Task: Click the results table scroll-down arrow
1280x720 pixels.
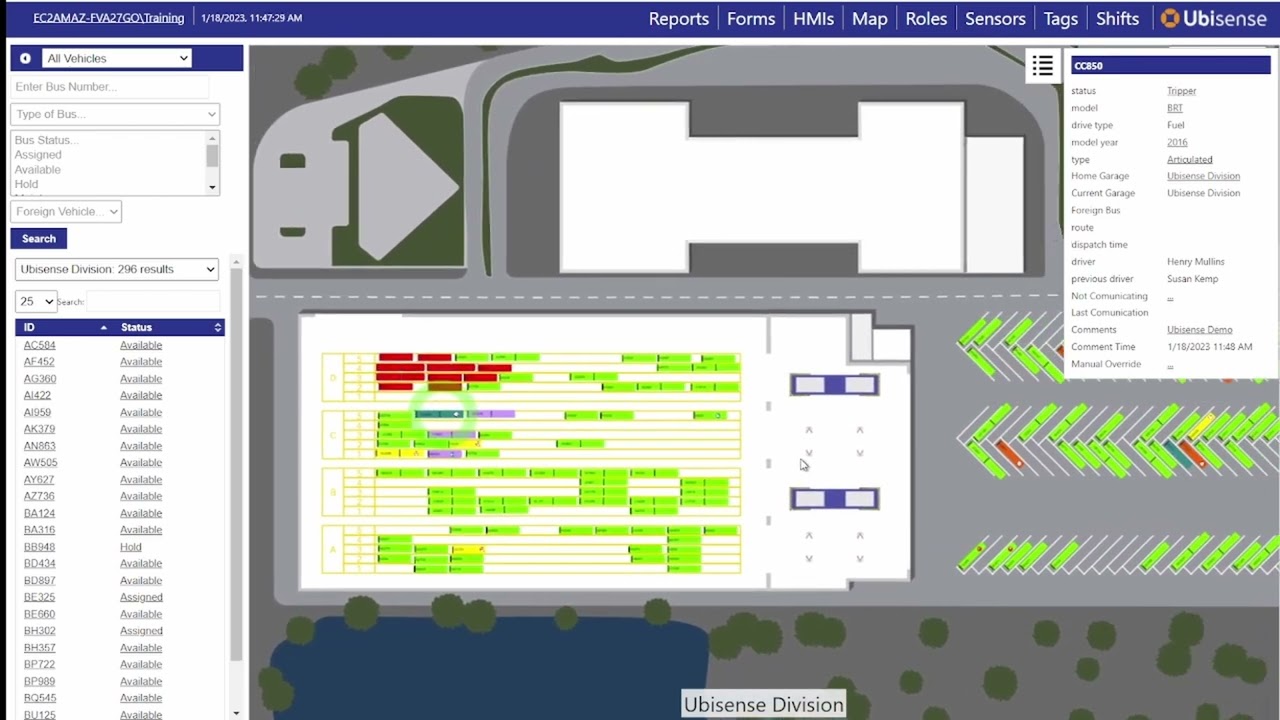Action: pyautogui.click(x=236, y=714)
